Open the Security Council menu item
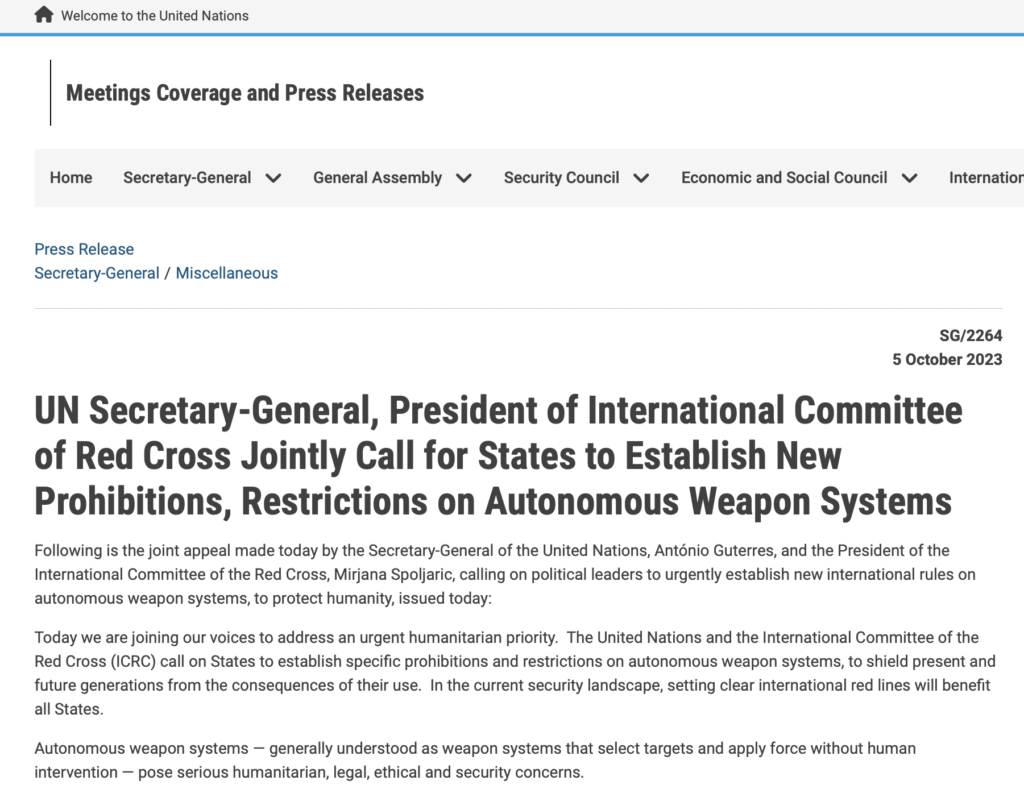This screenshot has width=1024, height=793. point(561,178)
